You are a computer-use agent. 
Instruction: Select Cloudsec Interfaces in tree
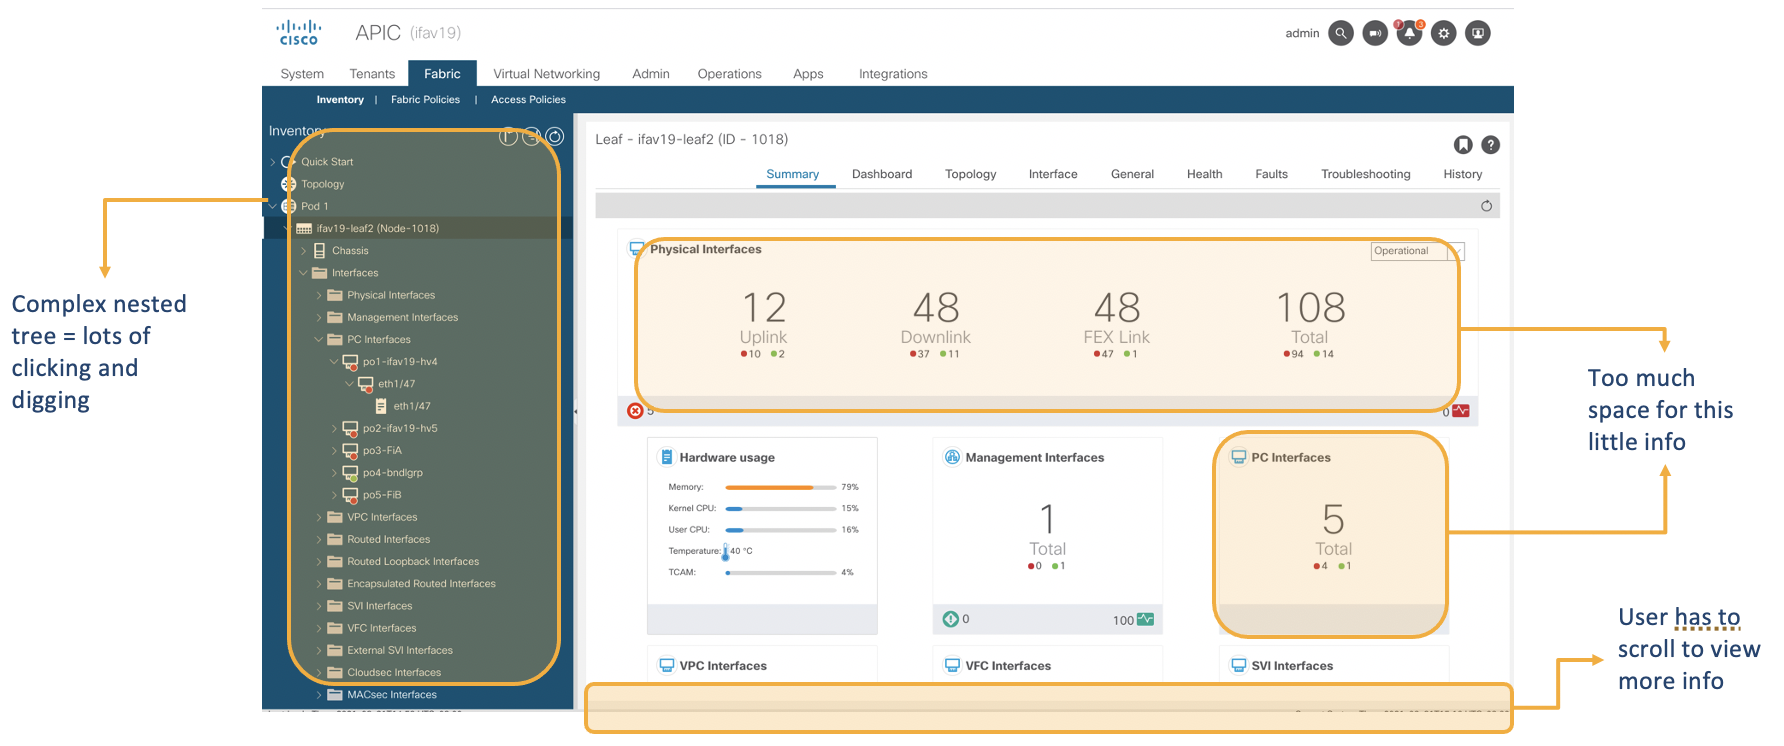[394, 673]
